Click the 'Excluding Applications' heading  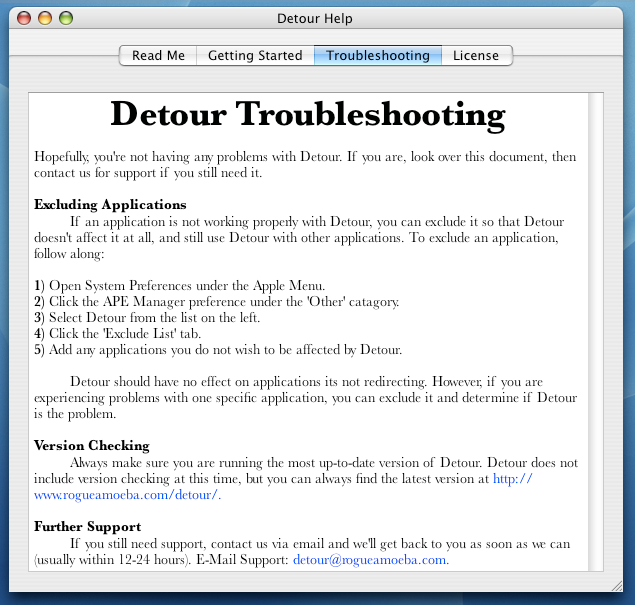[110, 205]
